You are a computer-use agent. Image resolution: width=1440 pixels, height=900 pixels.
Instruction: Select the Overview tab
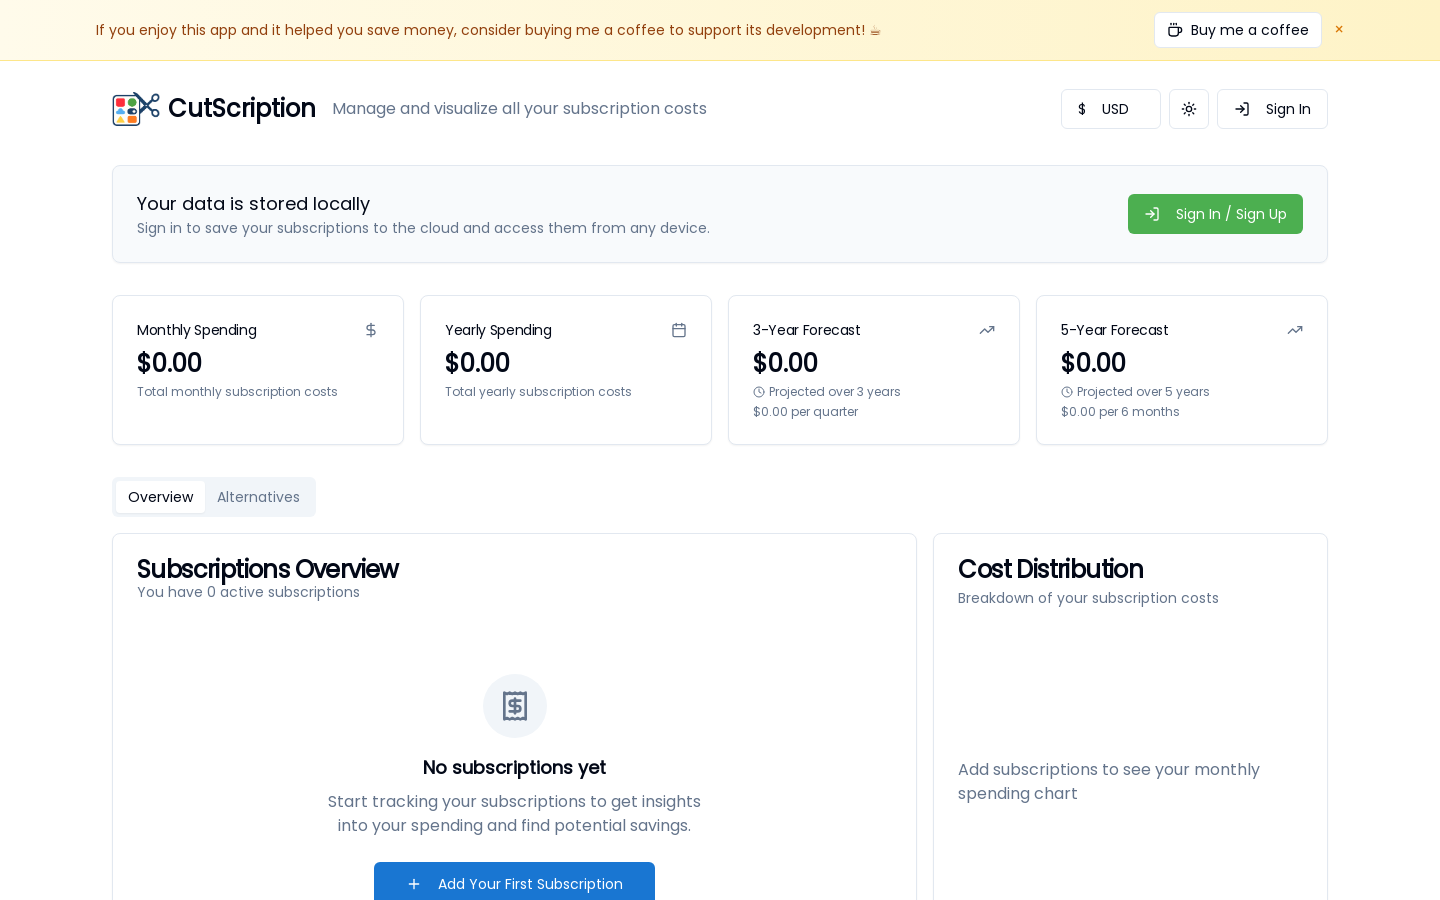point(160,497)
